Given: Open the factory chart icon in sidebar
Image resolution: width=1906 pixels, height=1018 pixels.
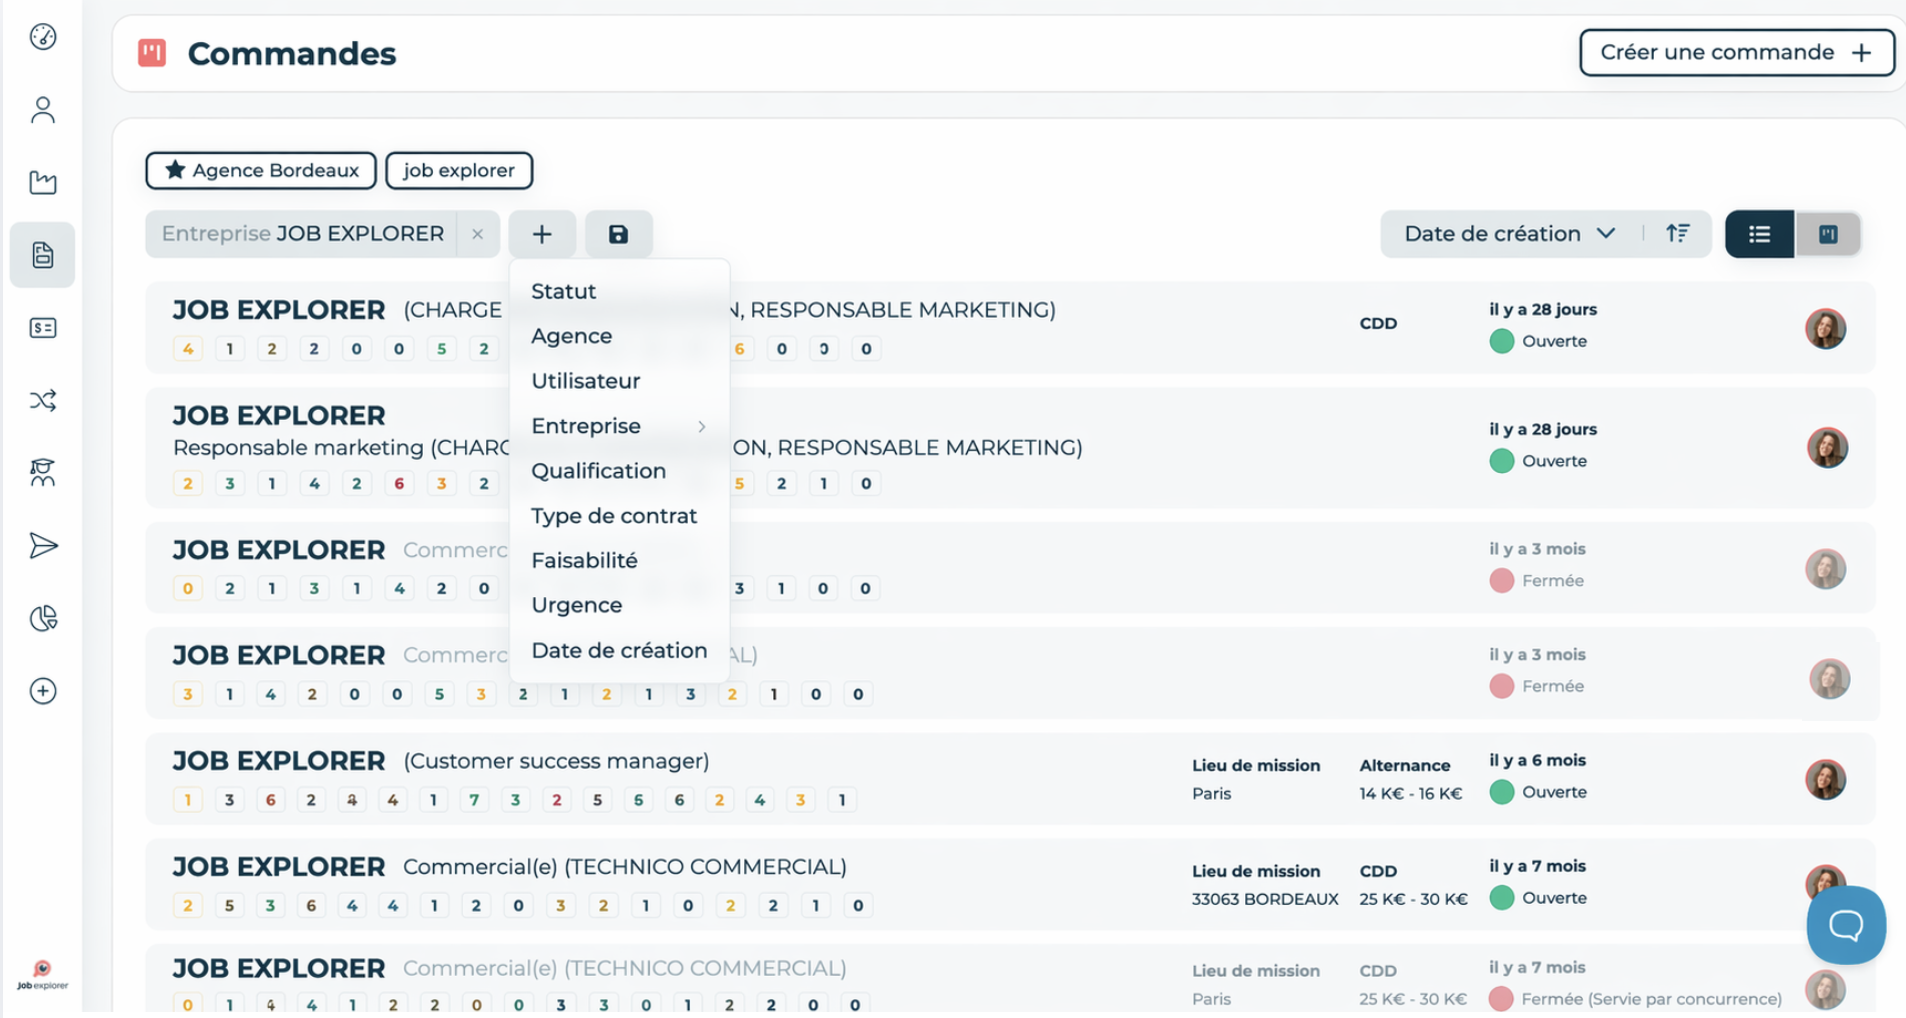Looking at the screenshot, I should (43, 182).
